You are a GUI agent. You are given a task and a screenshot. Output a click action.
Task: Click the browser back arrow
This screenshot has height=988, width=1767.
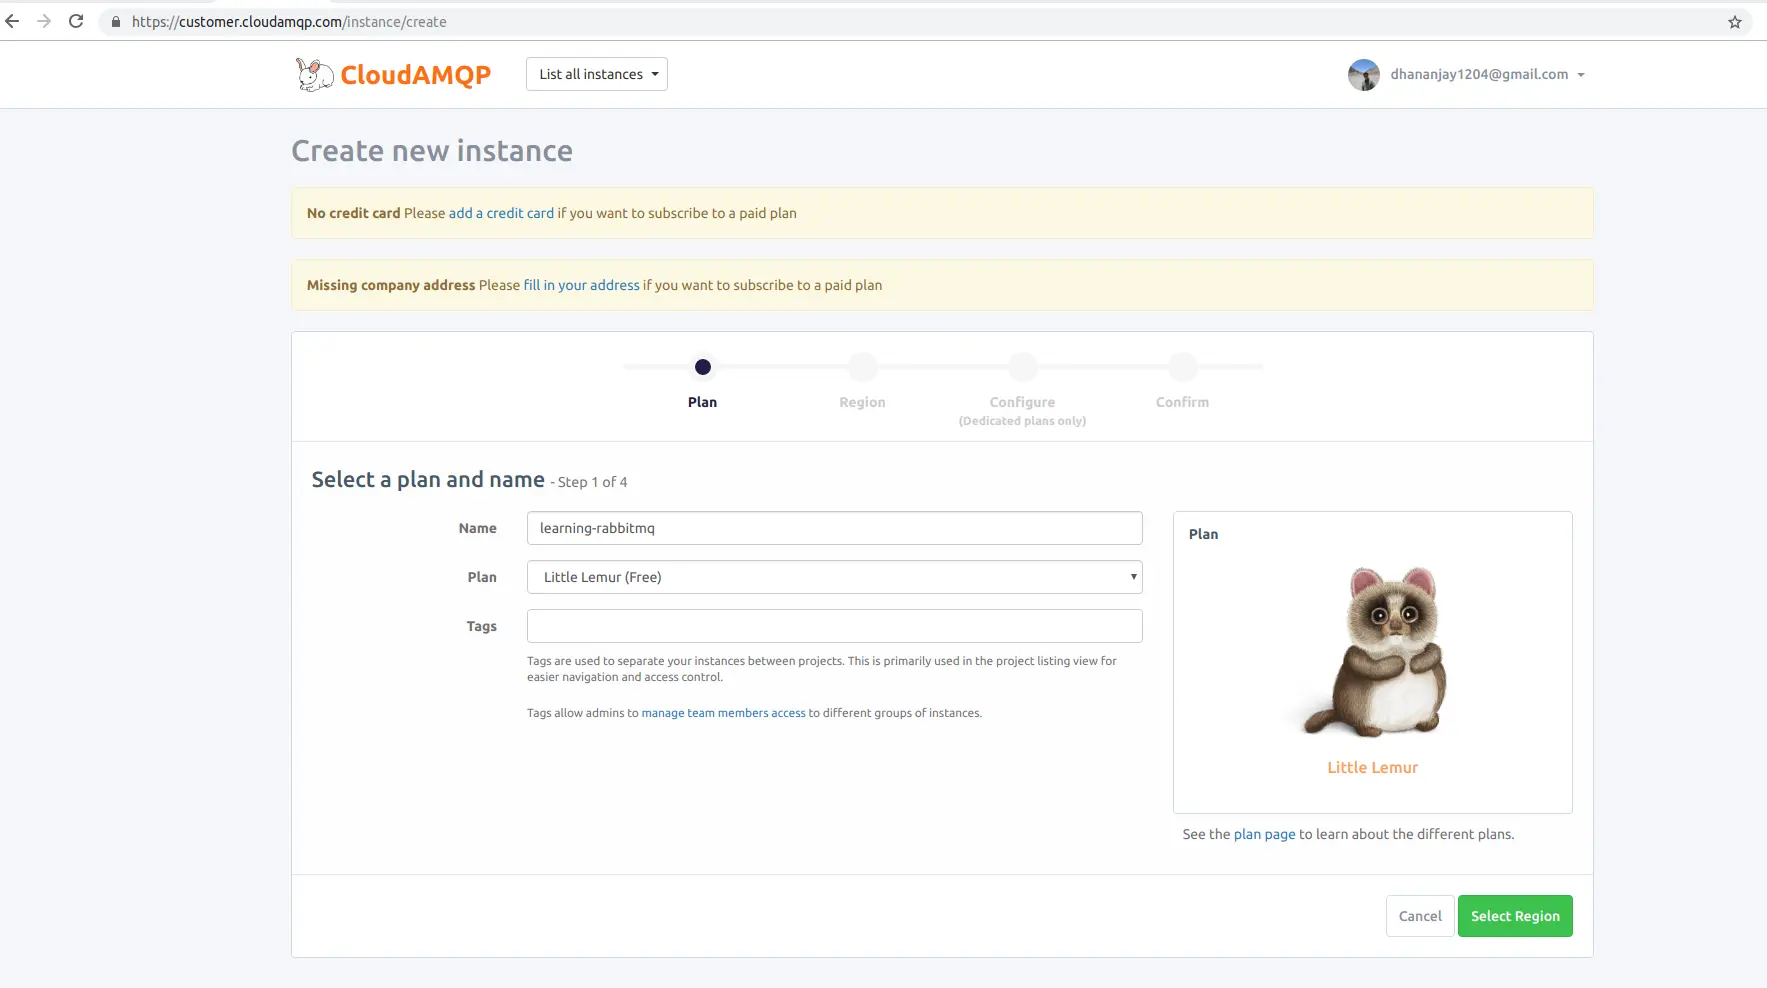tap(12, 21)
